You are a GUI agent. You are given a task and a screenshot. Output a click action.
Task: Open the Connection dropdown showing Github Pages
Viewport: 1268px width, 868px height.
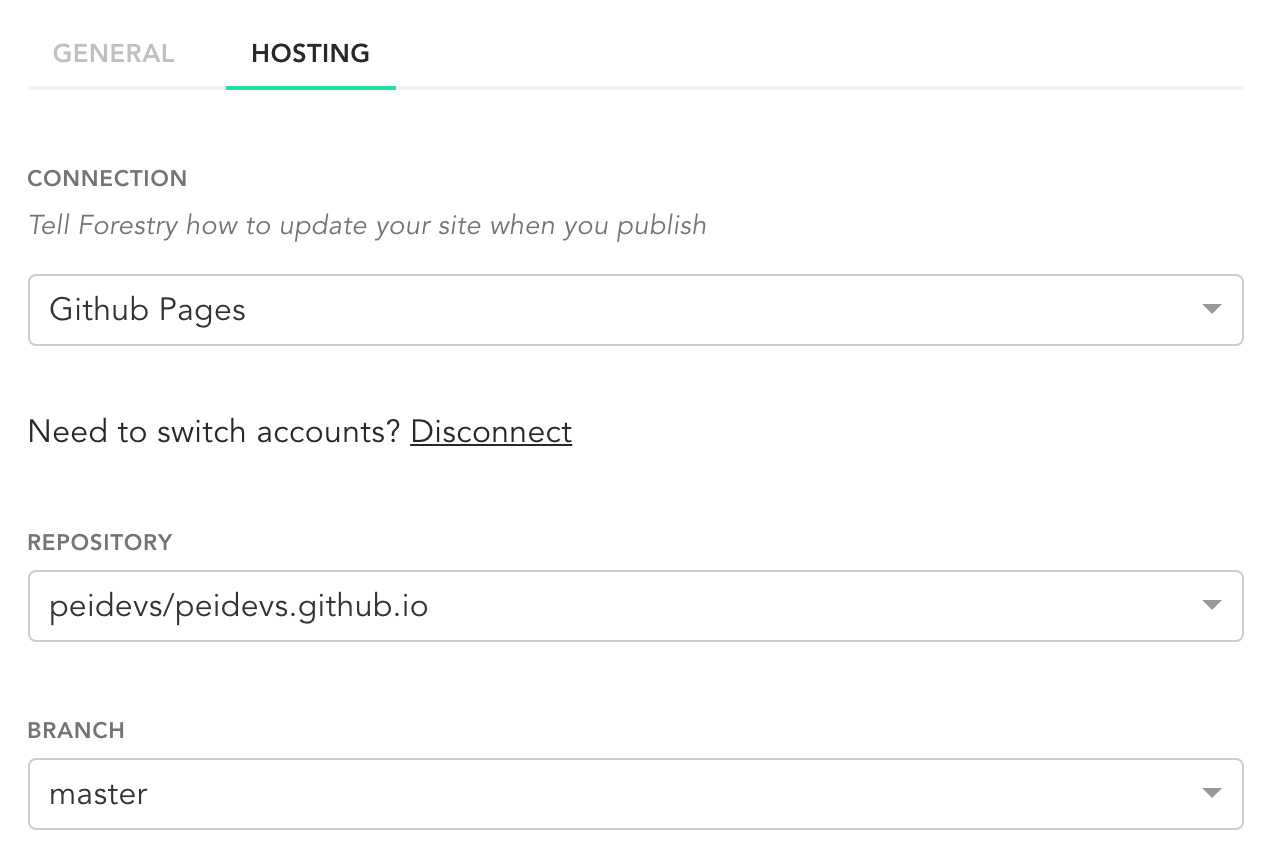point(635,310)
